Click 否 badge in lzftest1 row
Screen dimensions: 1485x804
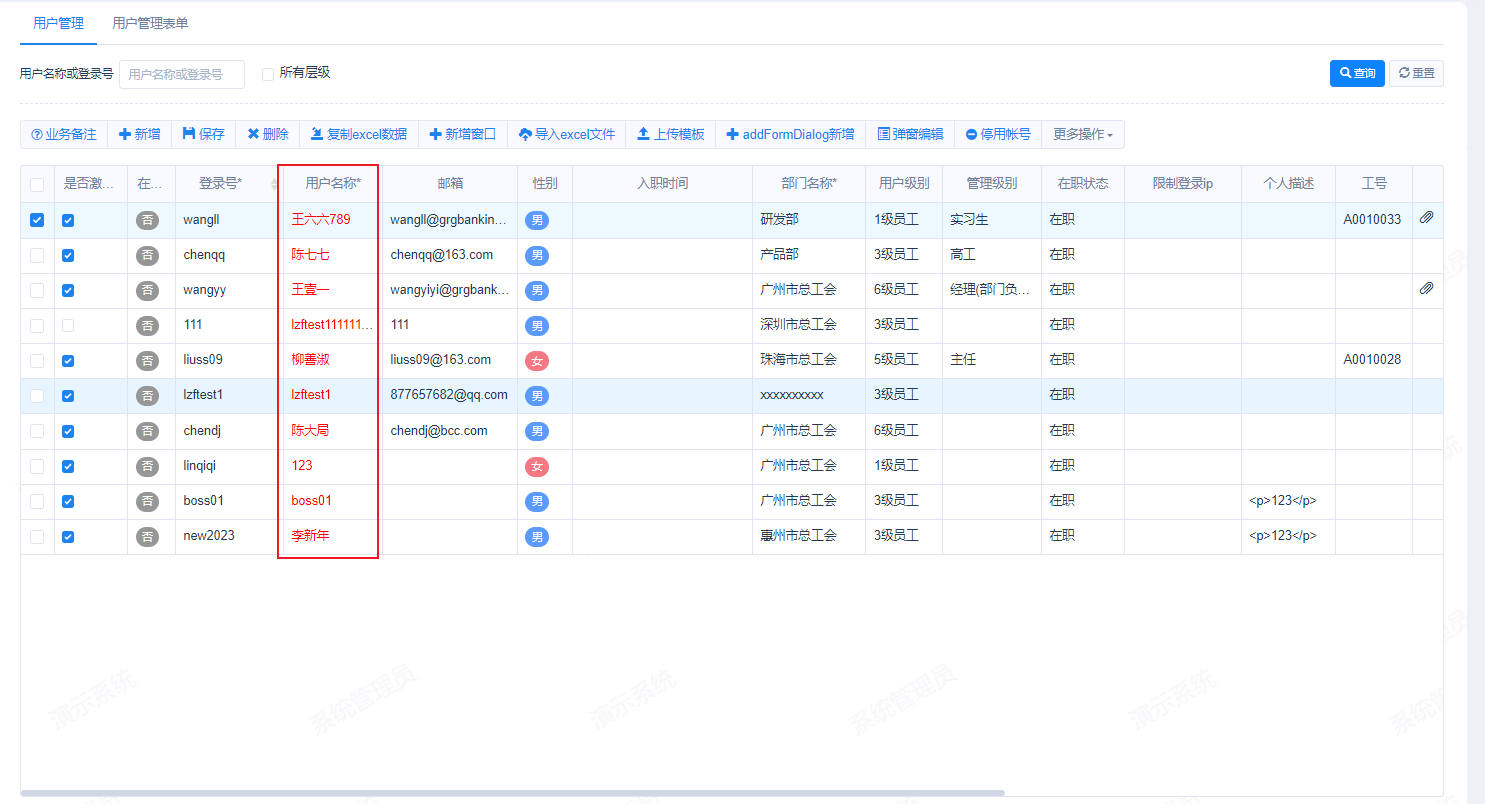click(148, 396)
